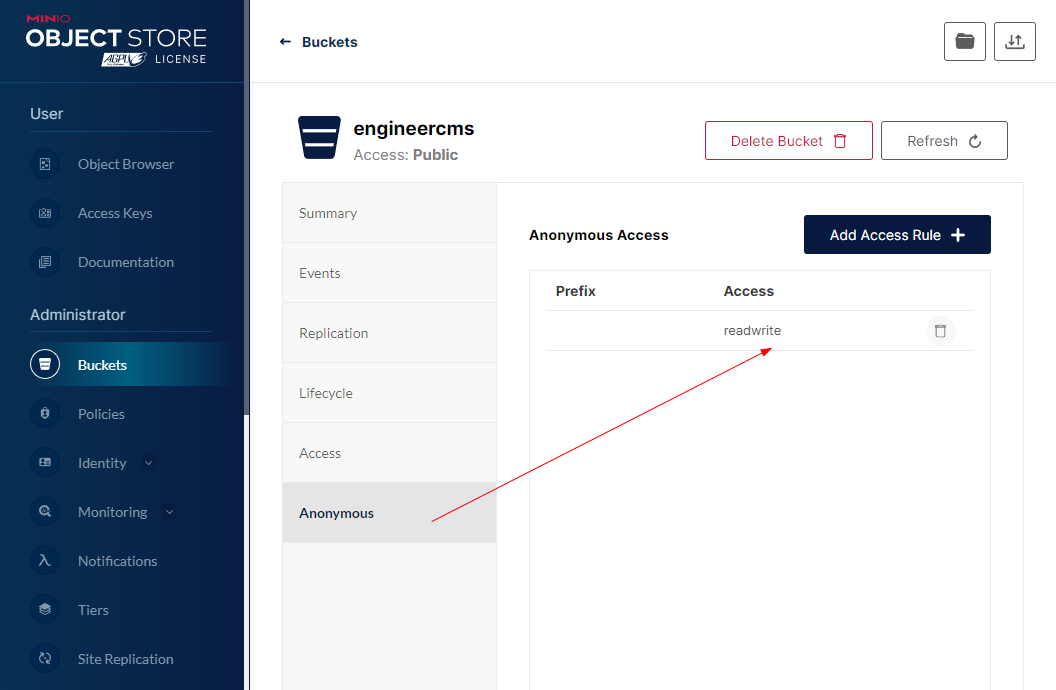This screenshot has height=690, width=1056.
Task: Switch to the Summary tab
Action: pyautogui.click(x=328, y=213)
